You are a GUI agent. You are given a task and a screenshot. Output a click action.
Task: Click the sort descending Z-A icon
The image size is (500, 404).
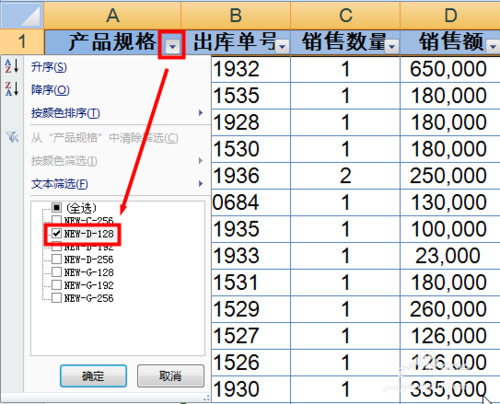pyautogui.click(x=12, y=89)
